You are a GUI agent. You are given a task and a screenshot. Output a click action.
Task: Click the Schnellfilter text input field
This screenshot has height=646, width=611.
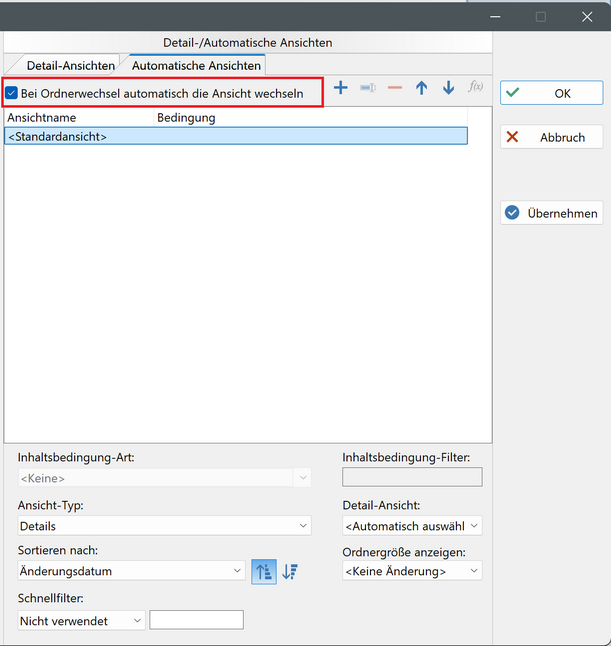point(196,621)
